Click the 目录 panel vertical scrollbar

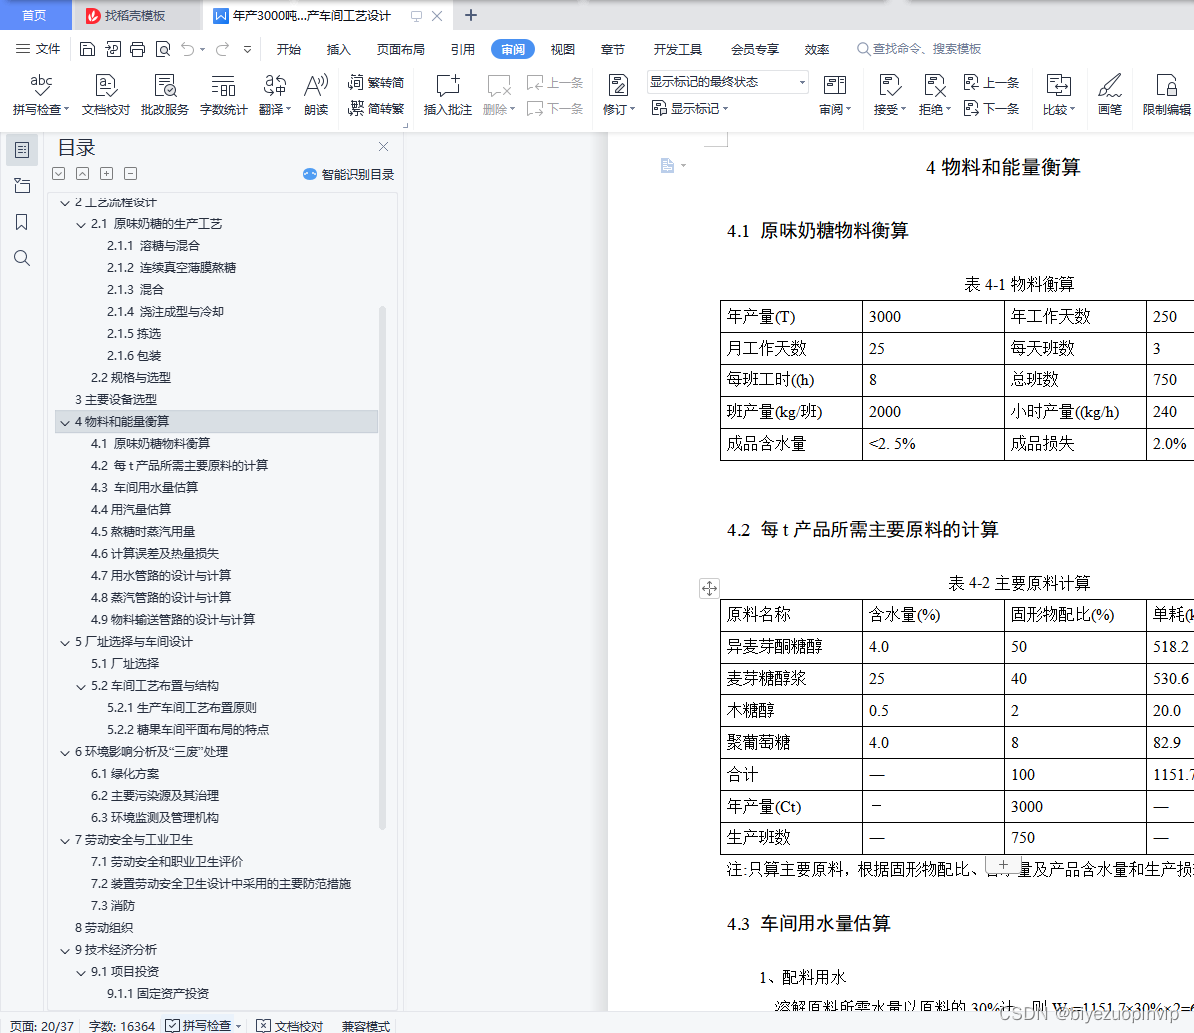382,567
